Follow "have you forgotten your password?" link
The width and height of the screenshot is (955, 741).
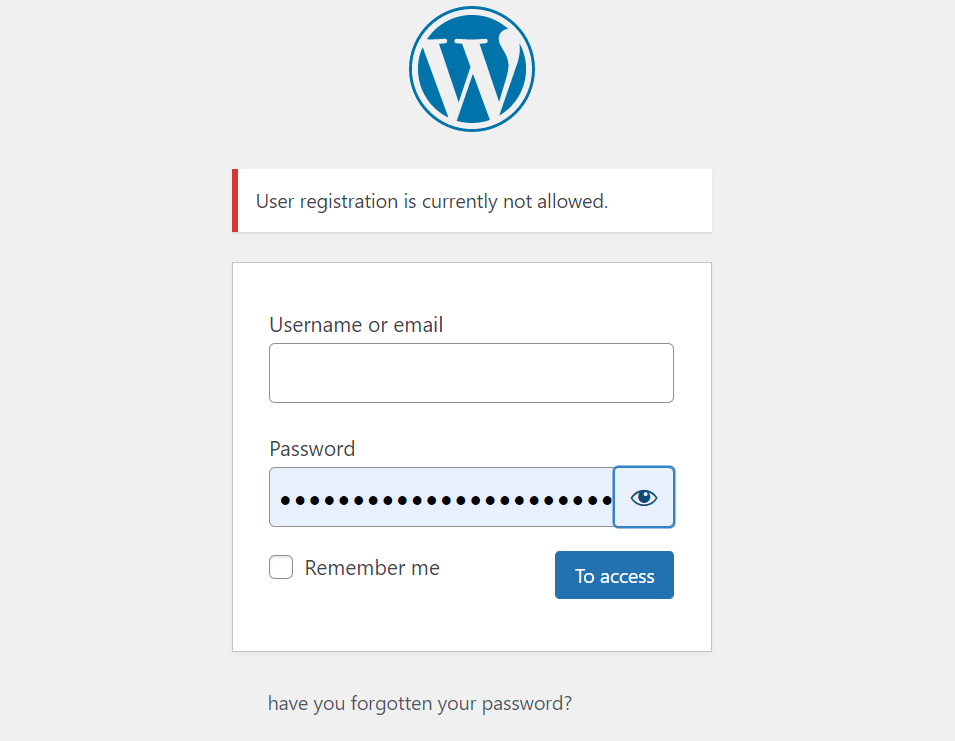click(x=420, y=703)
